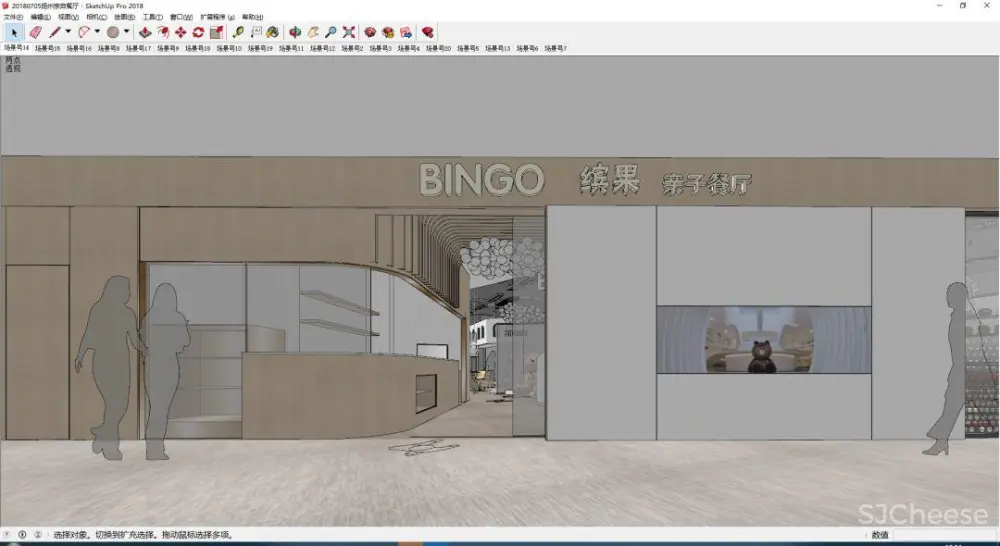This screenshot has height=546, width=1000.
Task: Pick the Eraser tool
Action: (35, 32)
